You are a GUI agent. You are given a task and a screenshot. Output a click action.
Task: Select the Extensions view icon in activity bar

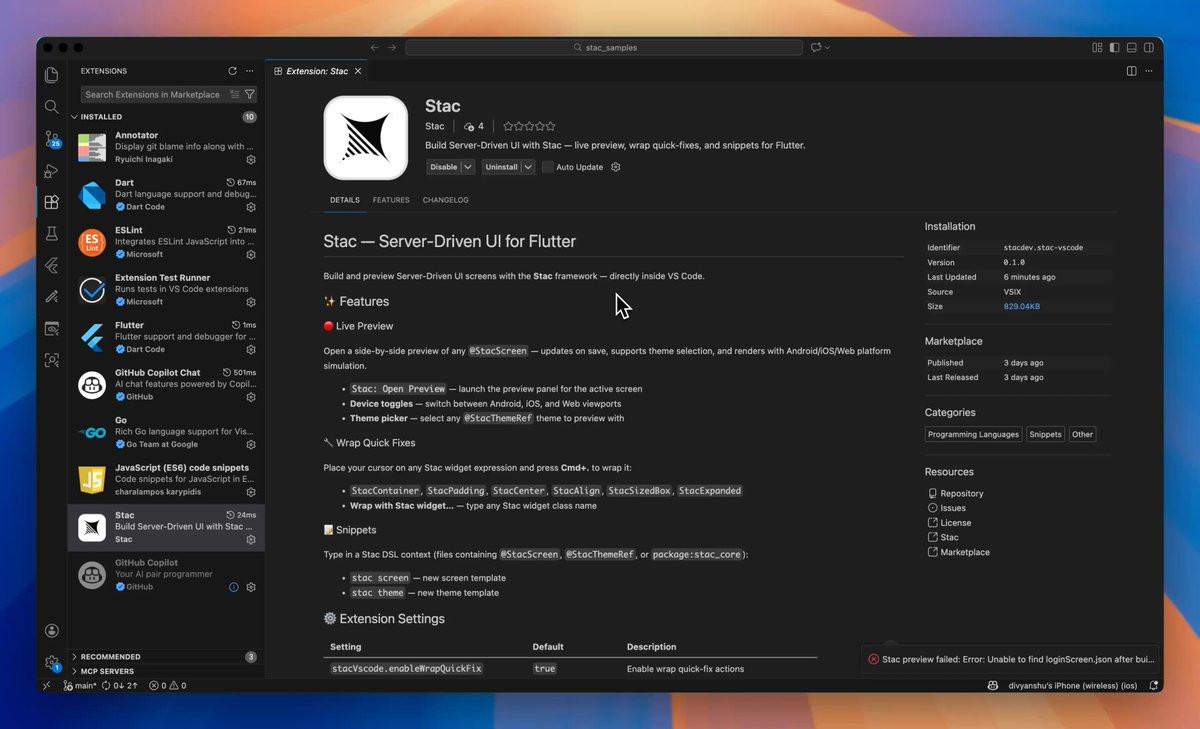coord(52,202)
